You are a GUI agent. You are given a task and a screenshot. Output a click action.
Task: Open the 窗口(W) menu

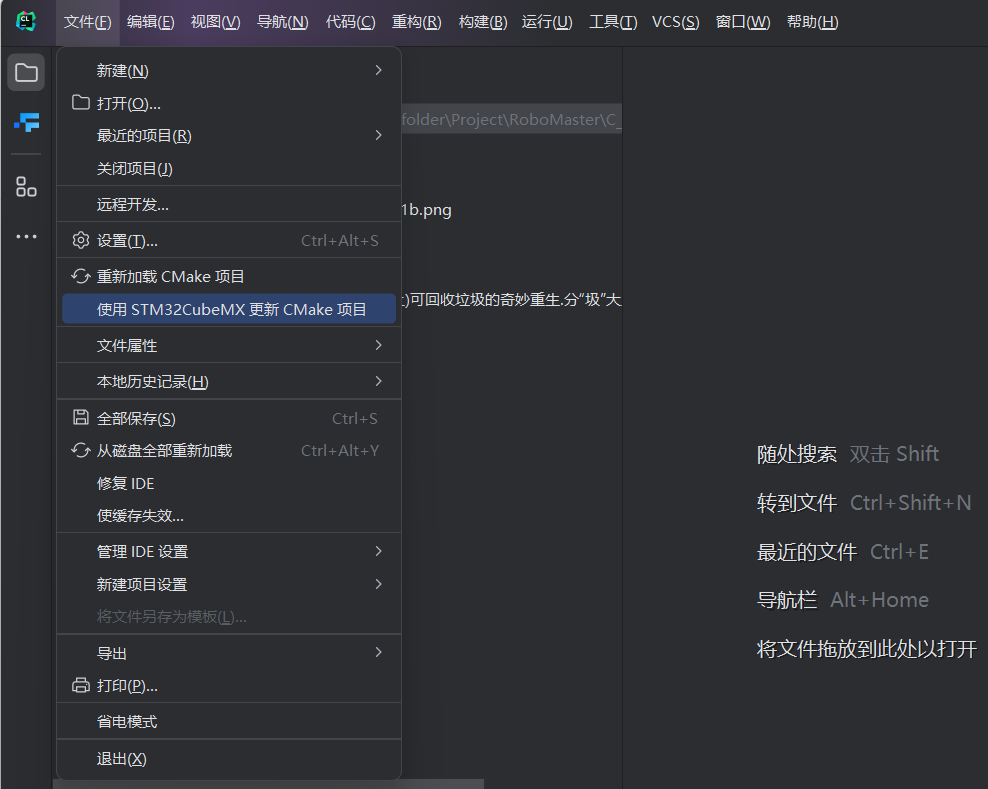(743, 22)
